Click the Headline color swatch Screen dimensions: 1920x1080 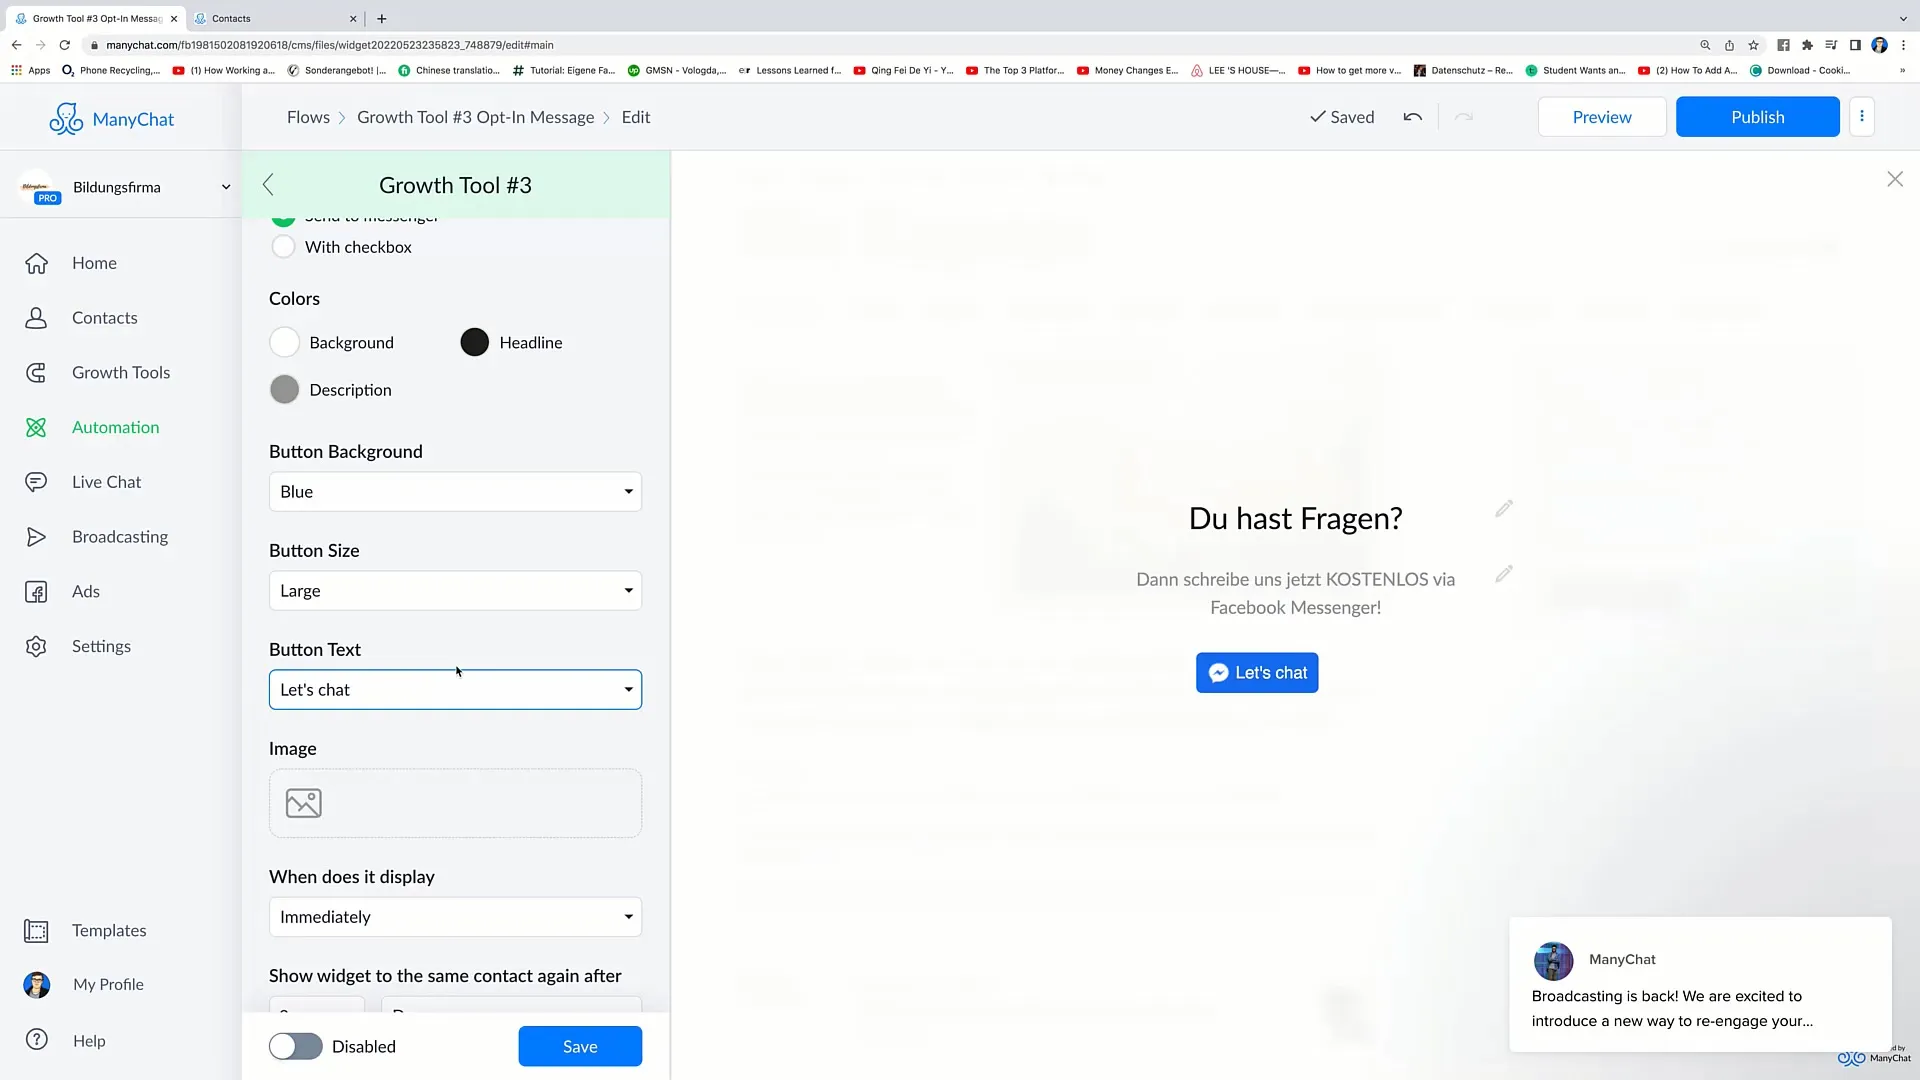(x=473, y=342)
